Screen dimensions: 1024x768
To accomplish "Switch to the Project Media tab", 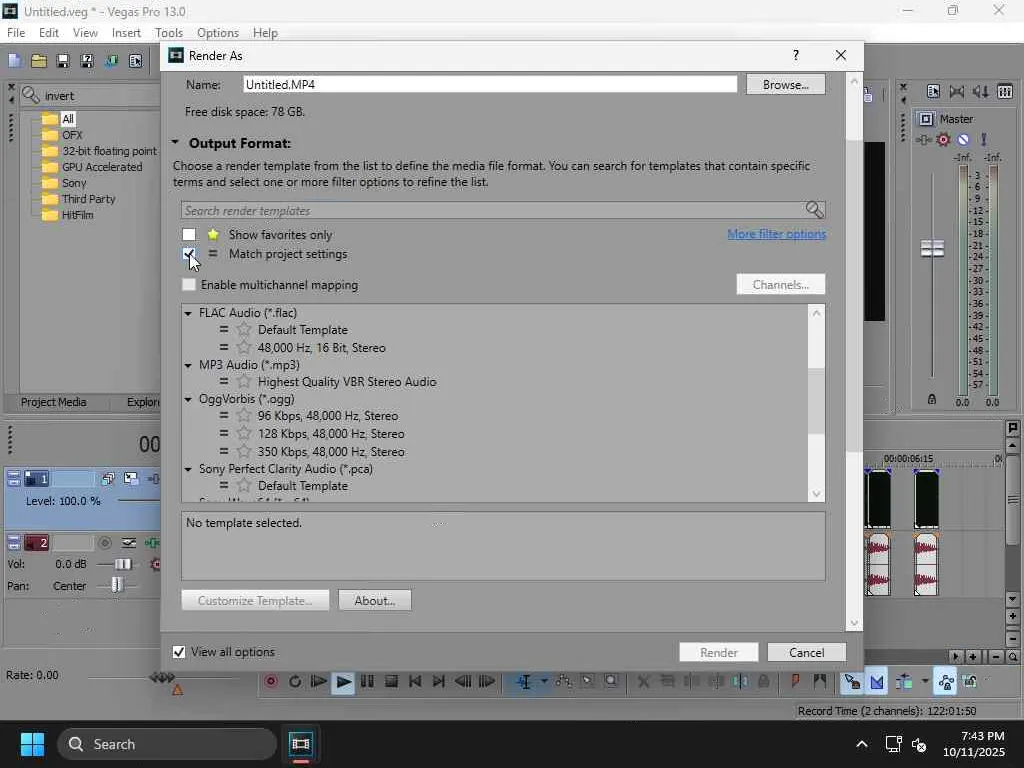I will [54, 402].
